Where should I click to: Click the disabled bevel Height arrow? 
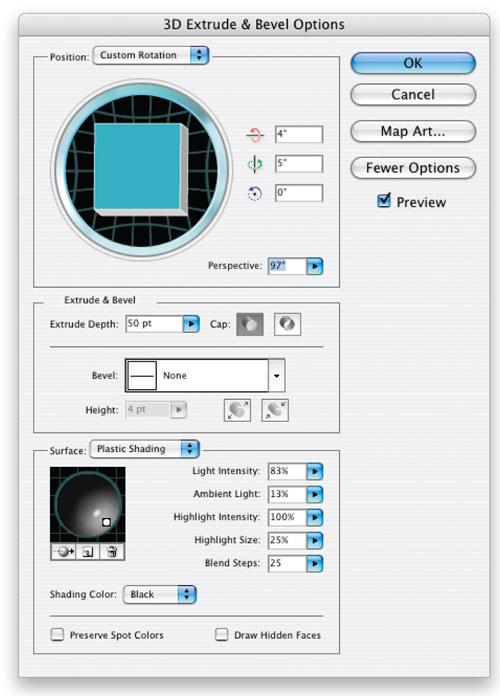179,410
